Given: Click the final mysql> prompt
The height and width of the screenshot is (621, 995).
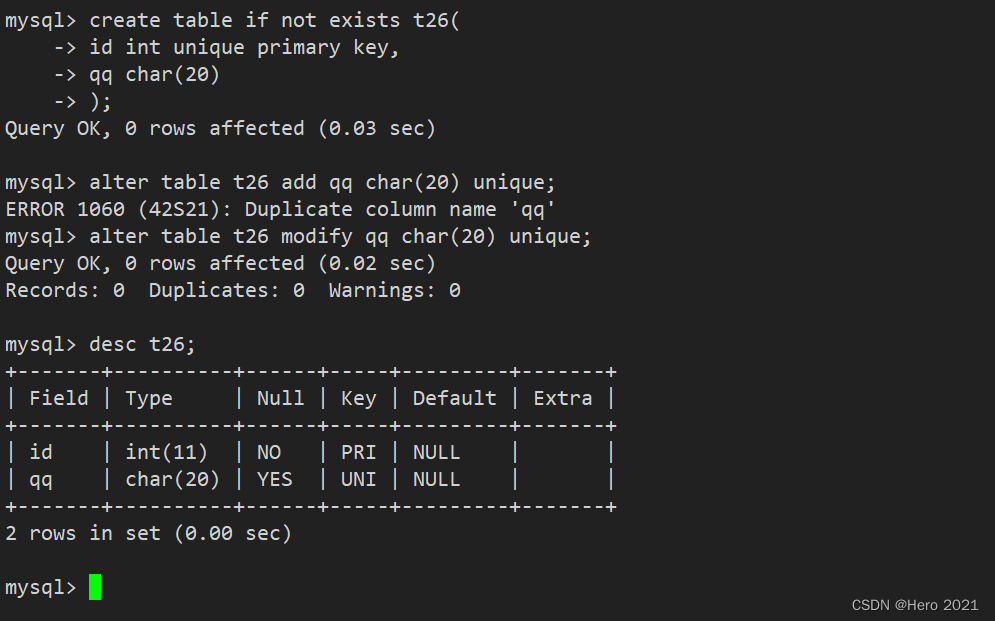Looking at the screenshot, I should click(x=41, y=588).
